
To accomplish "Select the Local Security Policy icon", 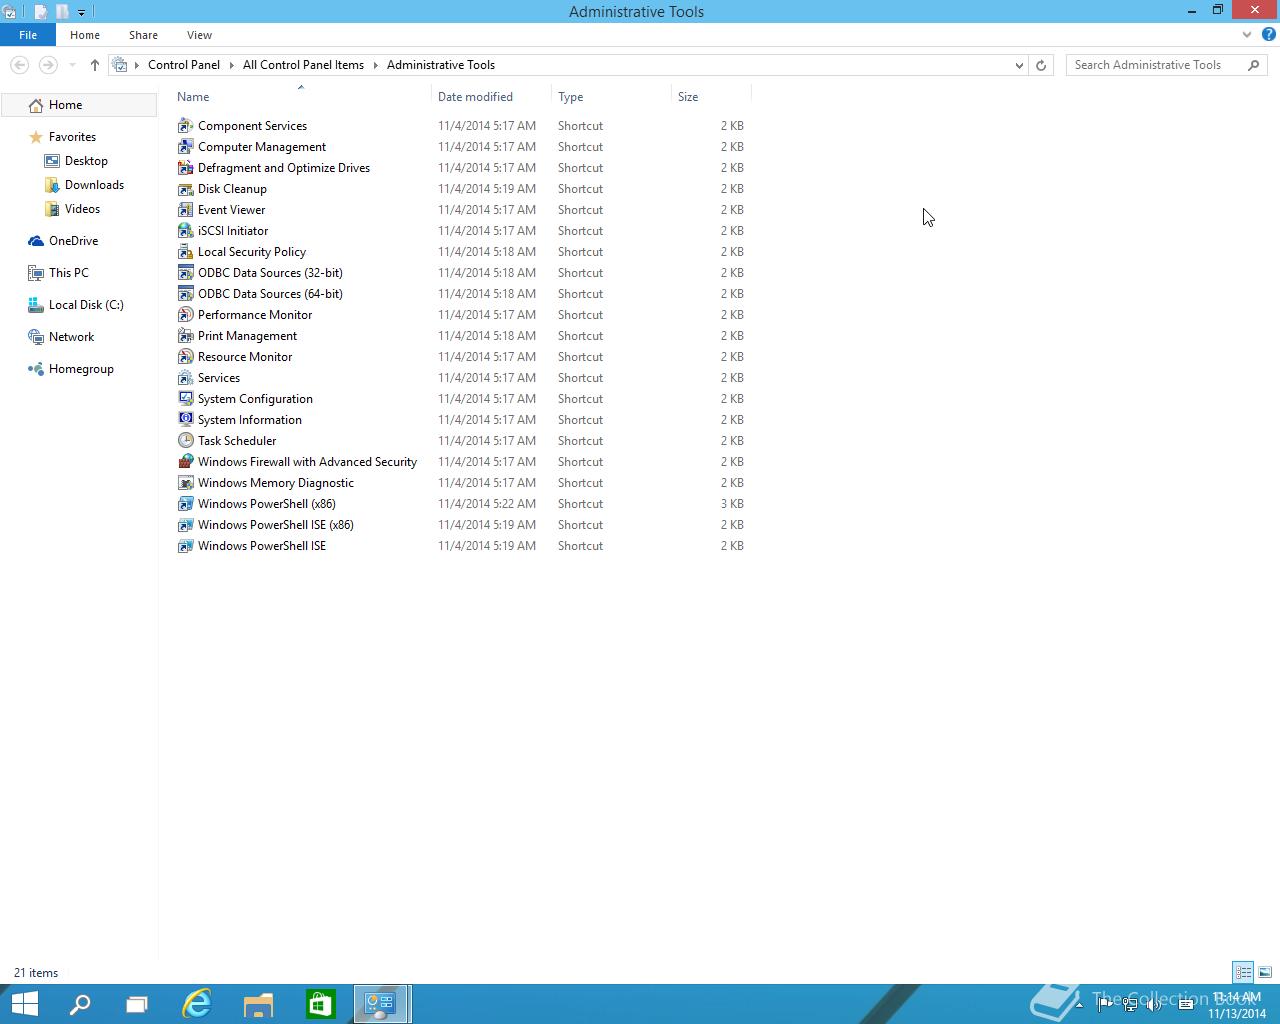I will [185, 252].
